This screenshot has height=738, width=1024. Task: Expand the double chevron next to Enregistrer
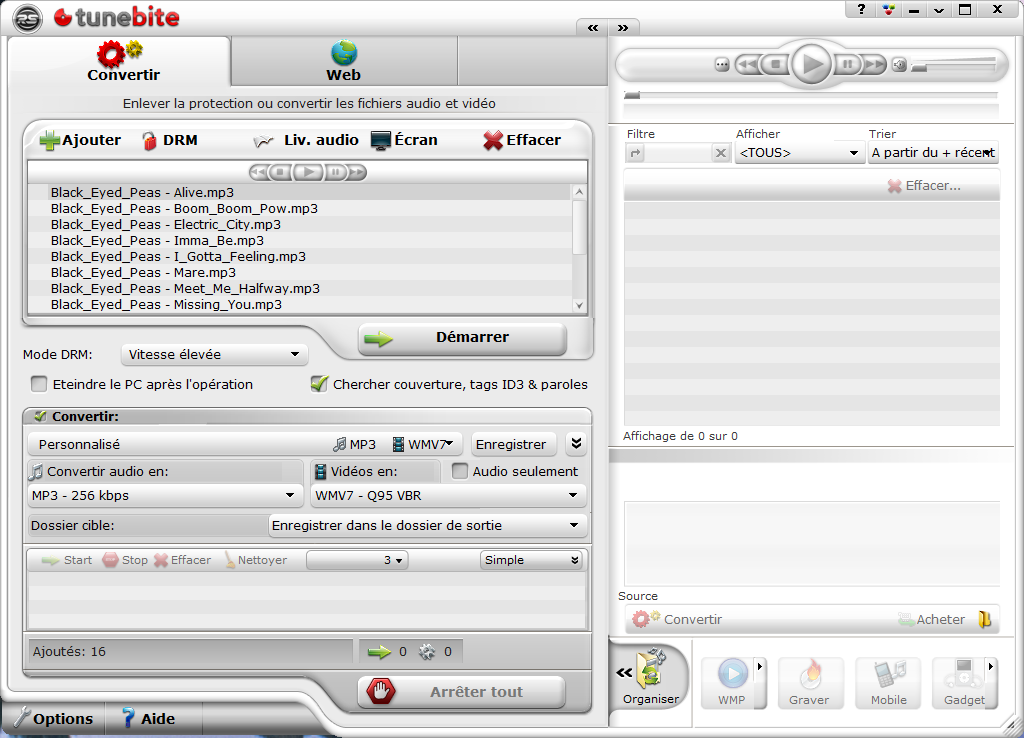pyautogui.click(x=576, y=444)
